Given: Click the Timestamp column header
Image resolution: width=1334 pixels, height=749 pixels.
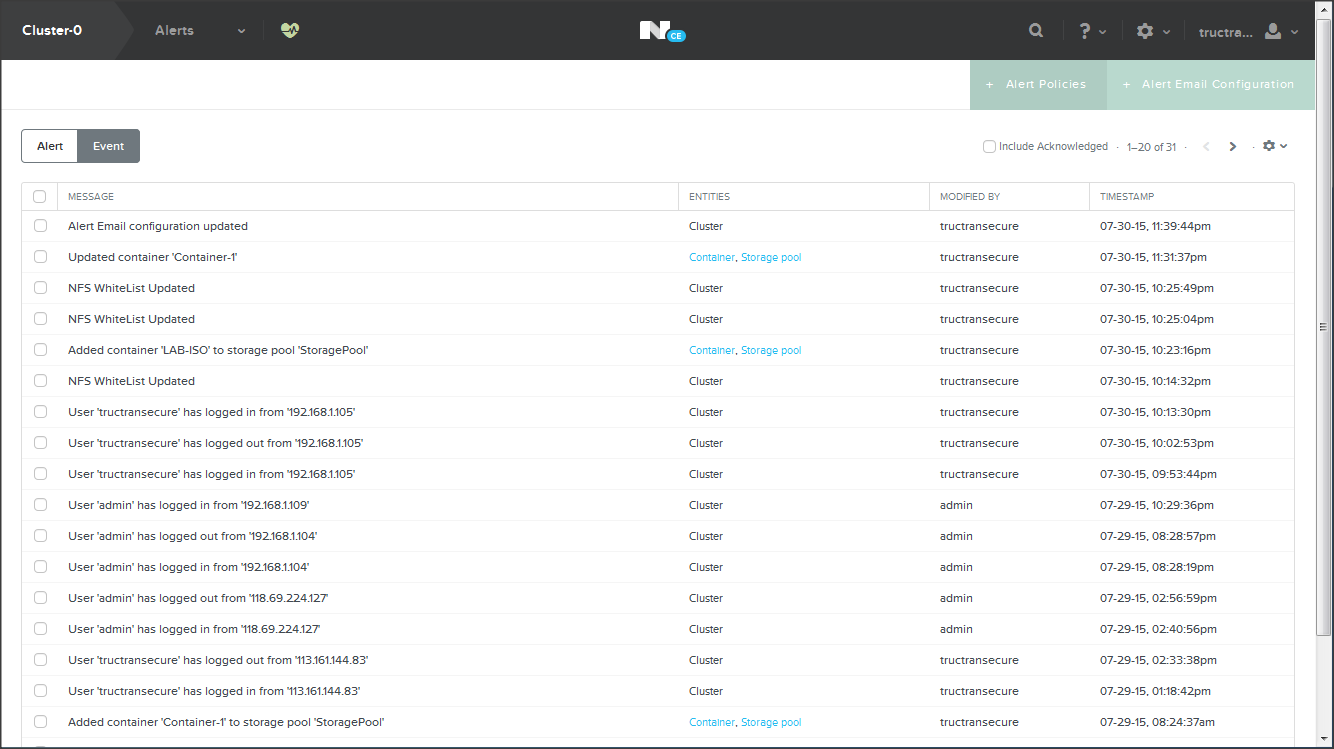Looking at the screenshot, I should (1127, 197).
